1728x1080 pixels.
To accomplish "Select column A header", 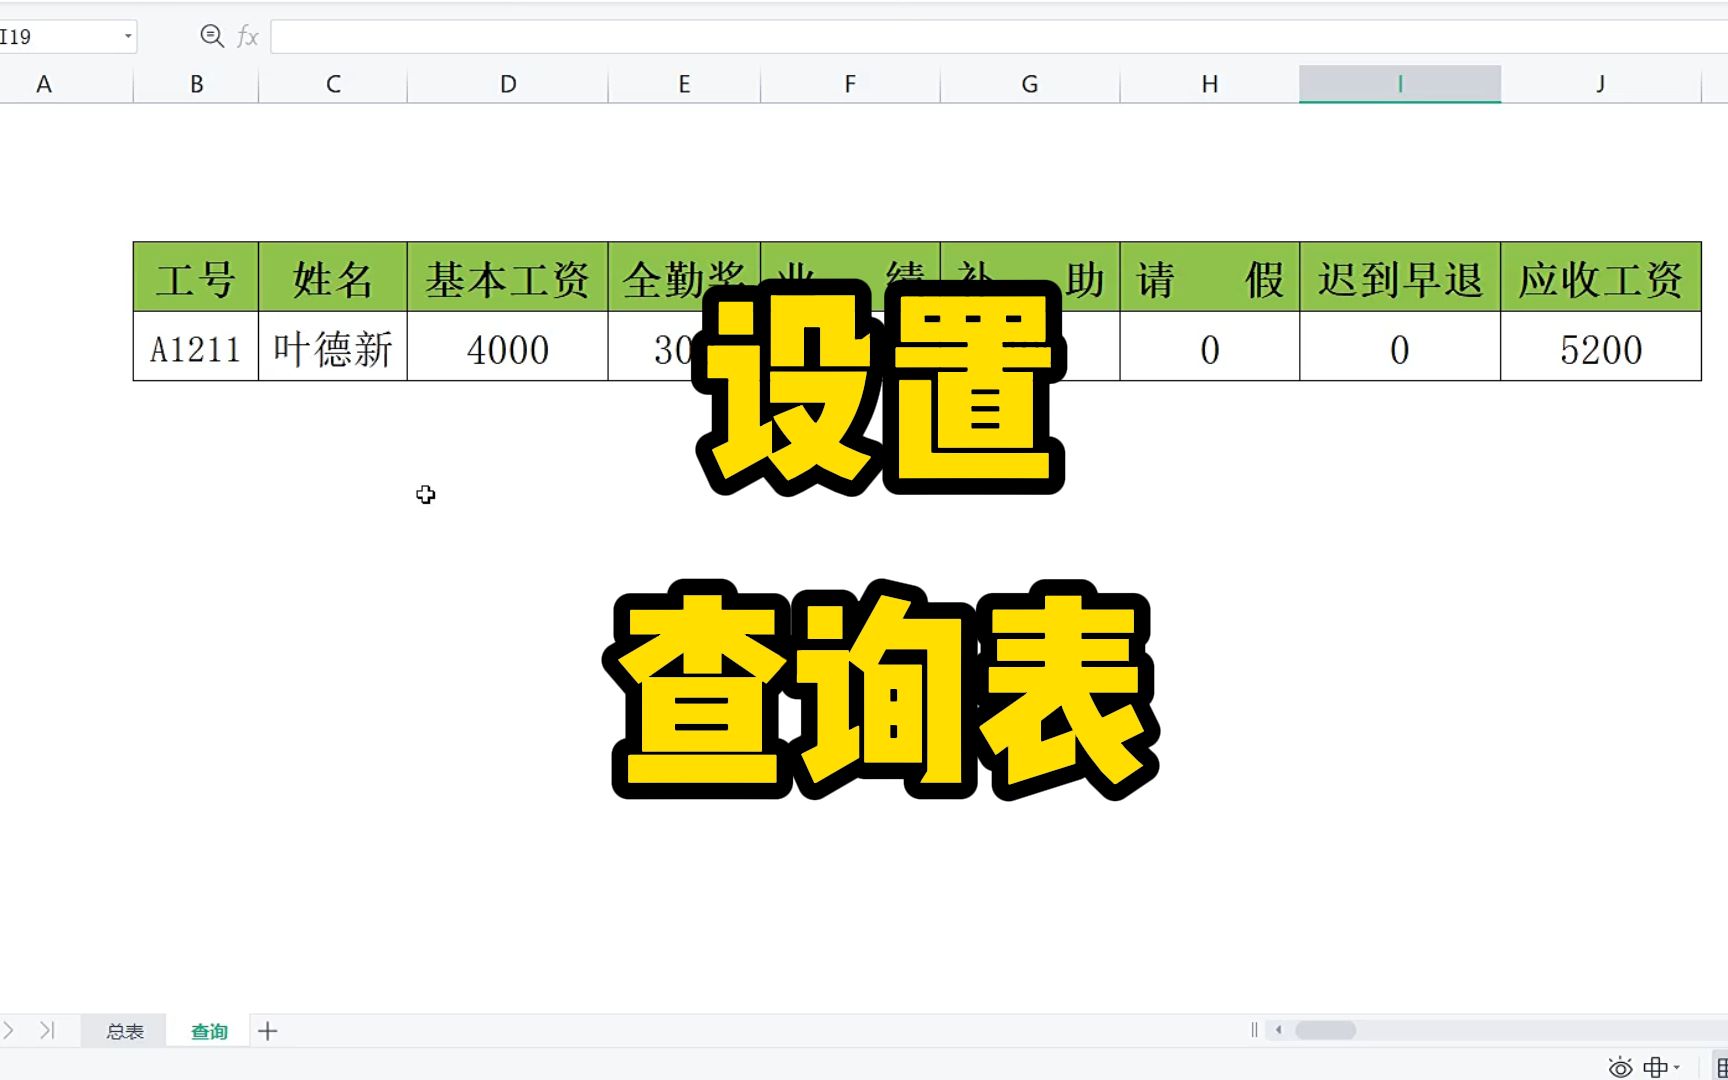I will click(x=44, y=84).
